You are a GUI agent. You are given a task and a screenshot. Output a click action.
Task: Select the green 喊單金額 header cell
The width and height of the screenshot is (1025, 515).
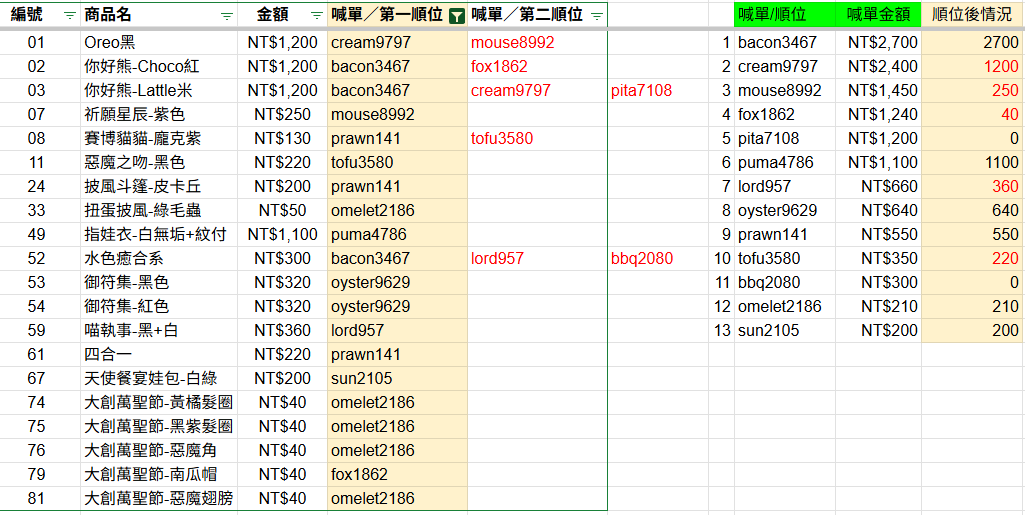(878, 15)
